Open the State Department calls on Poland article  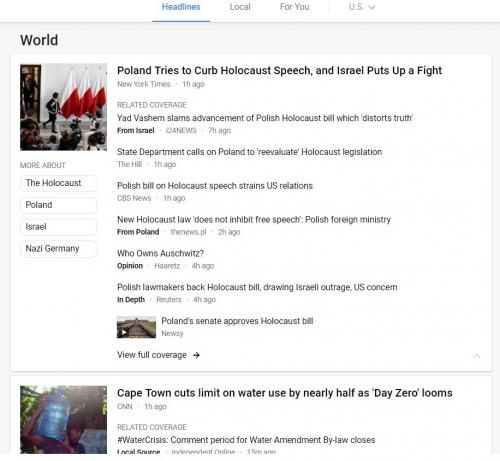pyautogui.click(x=249, y=152)
